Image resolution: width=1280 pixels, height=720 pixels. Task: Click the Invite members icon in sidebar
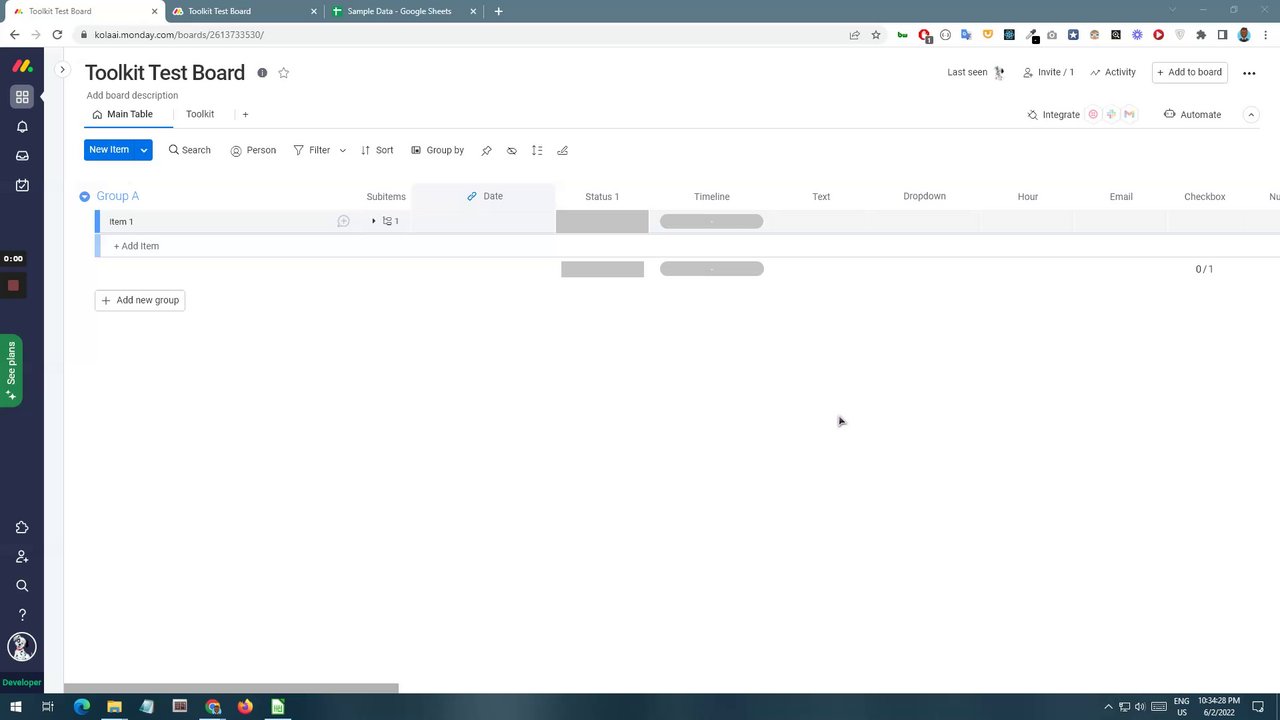pos(22,557)
